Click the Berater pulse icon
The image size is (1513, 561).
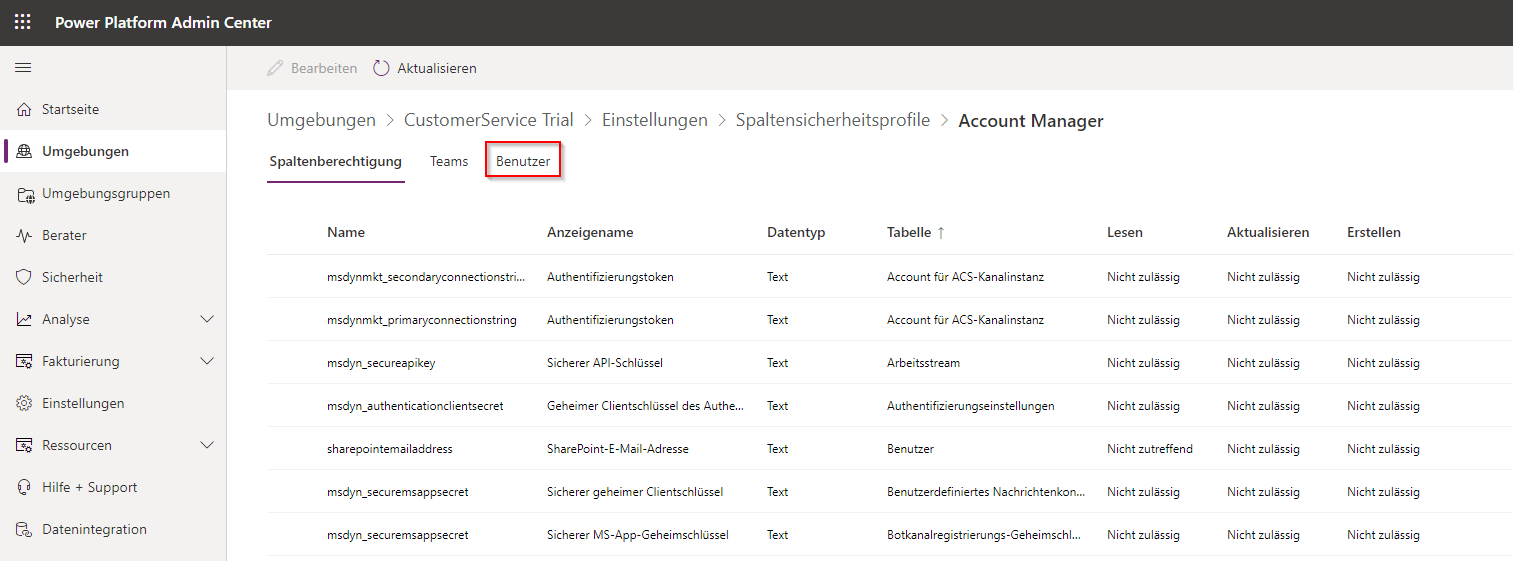coord(24,236)
